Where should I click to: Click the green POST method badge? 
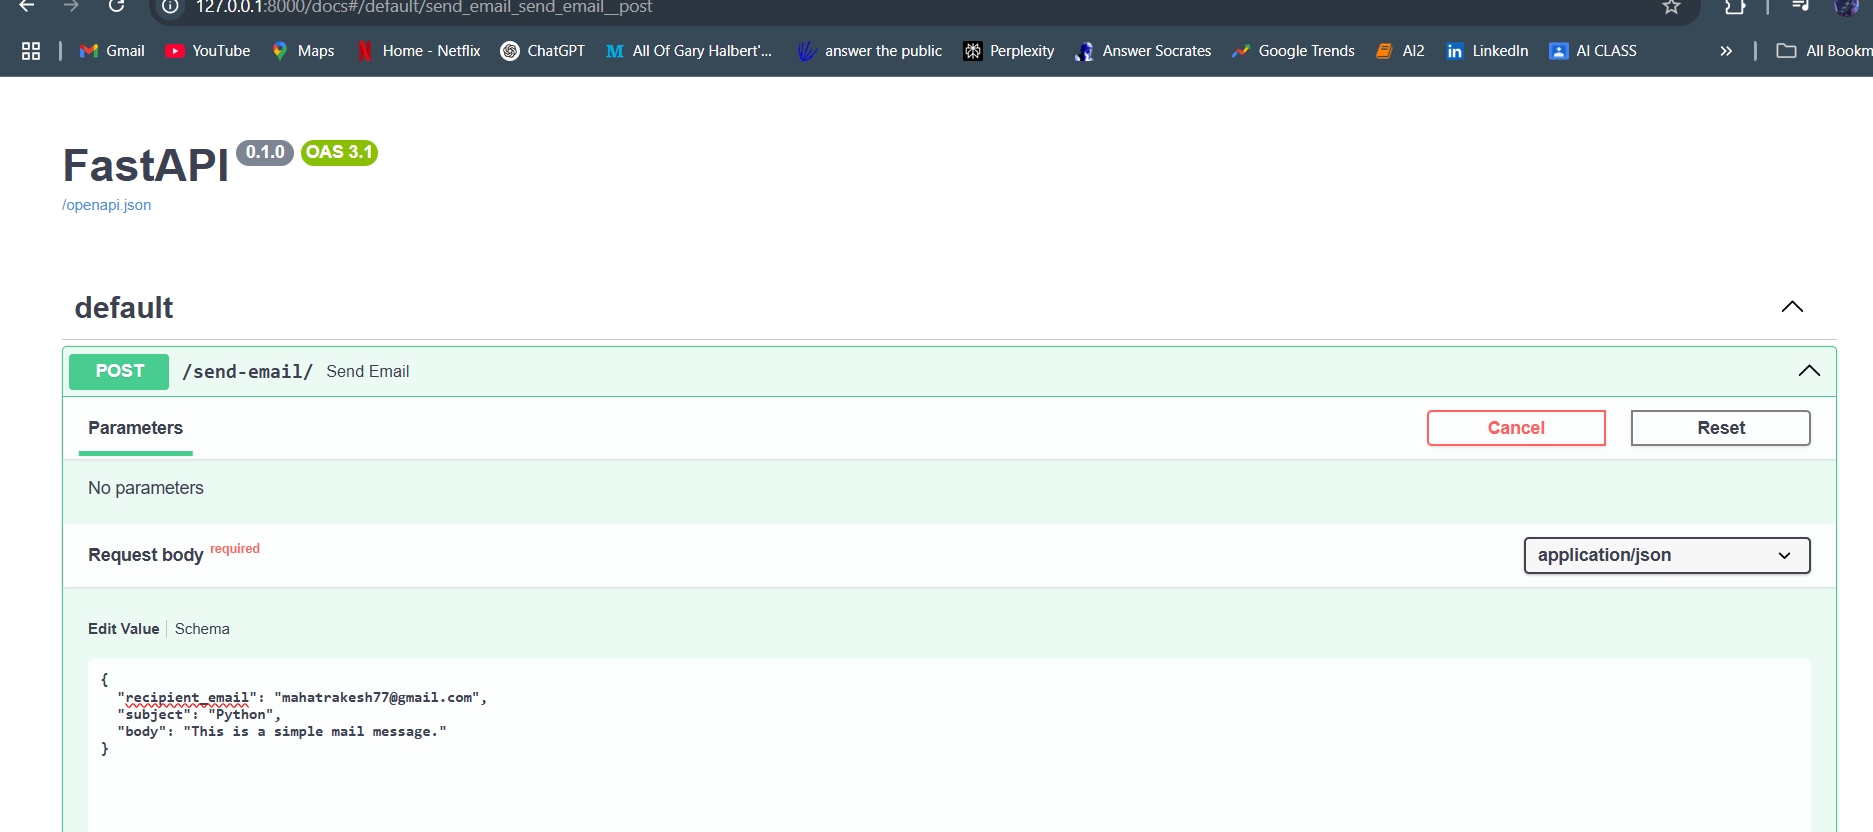[119, 371]
